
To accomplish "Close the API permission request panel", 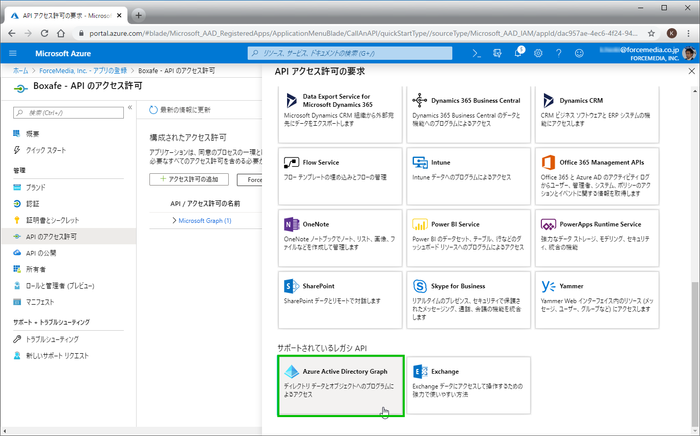I will (692, 71).
